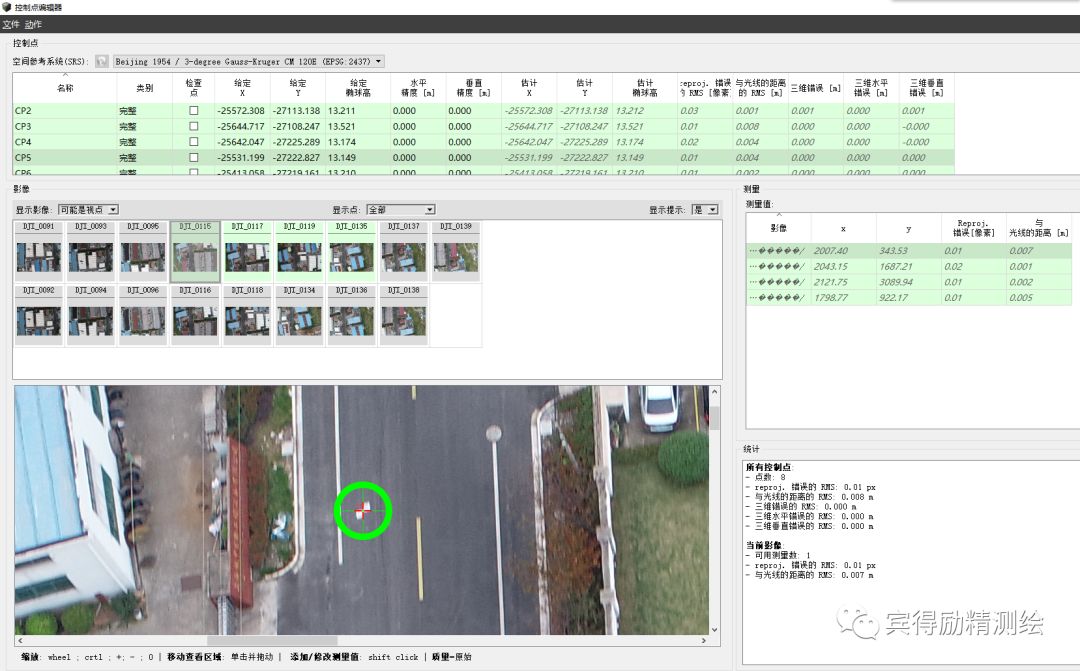This screenshot has height=671, width=1080.
Task: Open the 显示点 dropdown set to 全部
Action: [400, 209]
